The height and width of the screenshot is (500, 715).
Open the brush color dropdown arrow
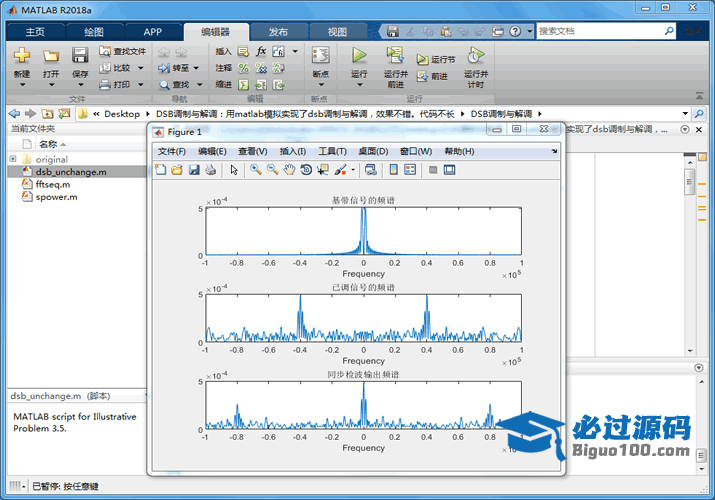pyautogui.click(x=353, y=170)
